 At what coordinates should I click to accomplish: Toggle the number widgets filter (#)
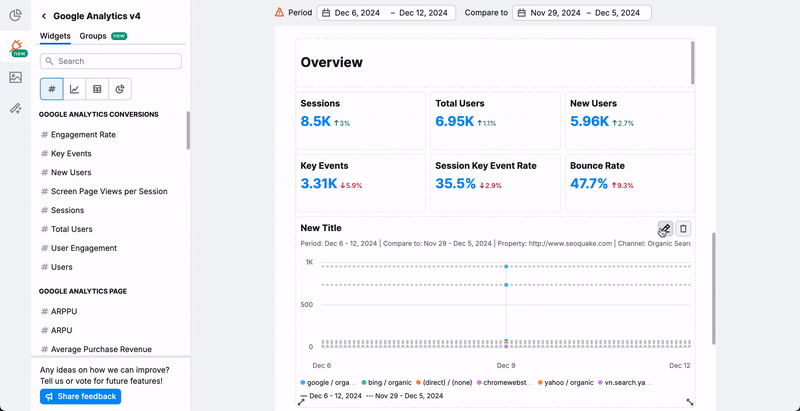click(x=51, y=89)
